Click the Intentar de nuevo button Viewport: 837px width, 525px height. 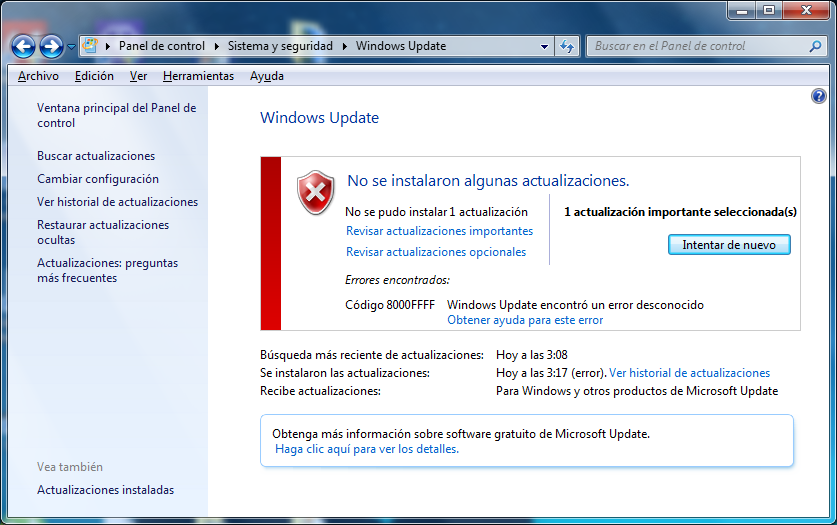tap(729, 245)
